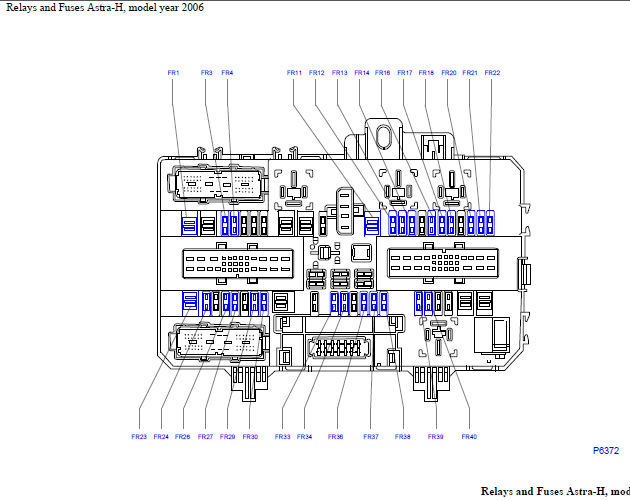Click the FR38 label link
The height and width of the screenshot is (501, 630).
pyautogui.click(x=403, y=437)
